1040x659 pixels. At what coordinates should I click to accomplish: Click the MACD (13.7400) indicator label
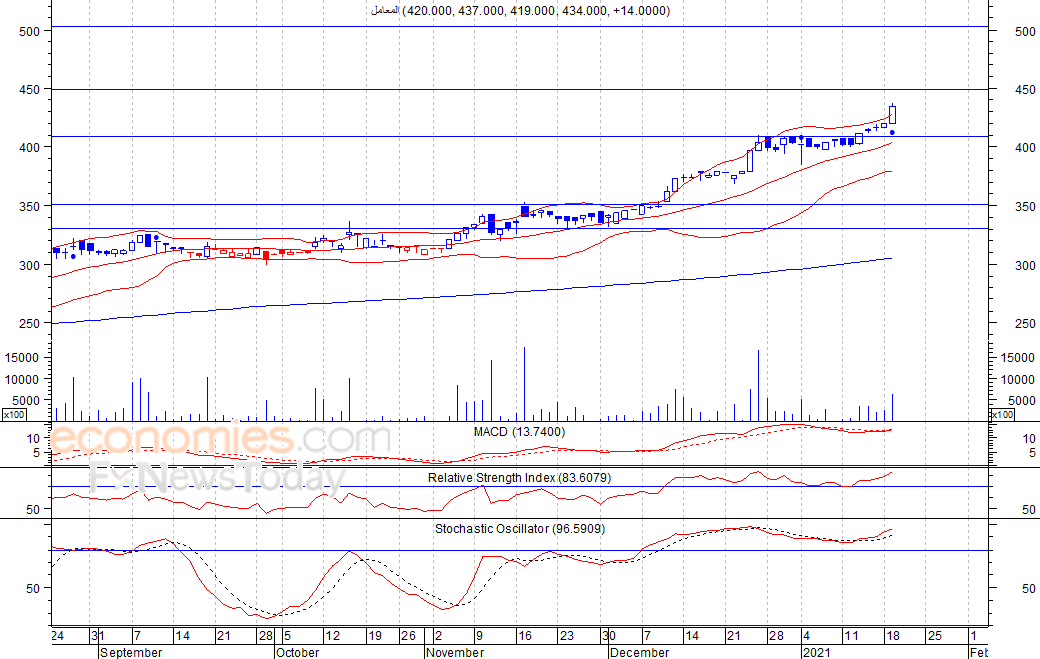click(519, 432)
